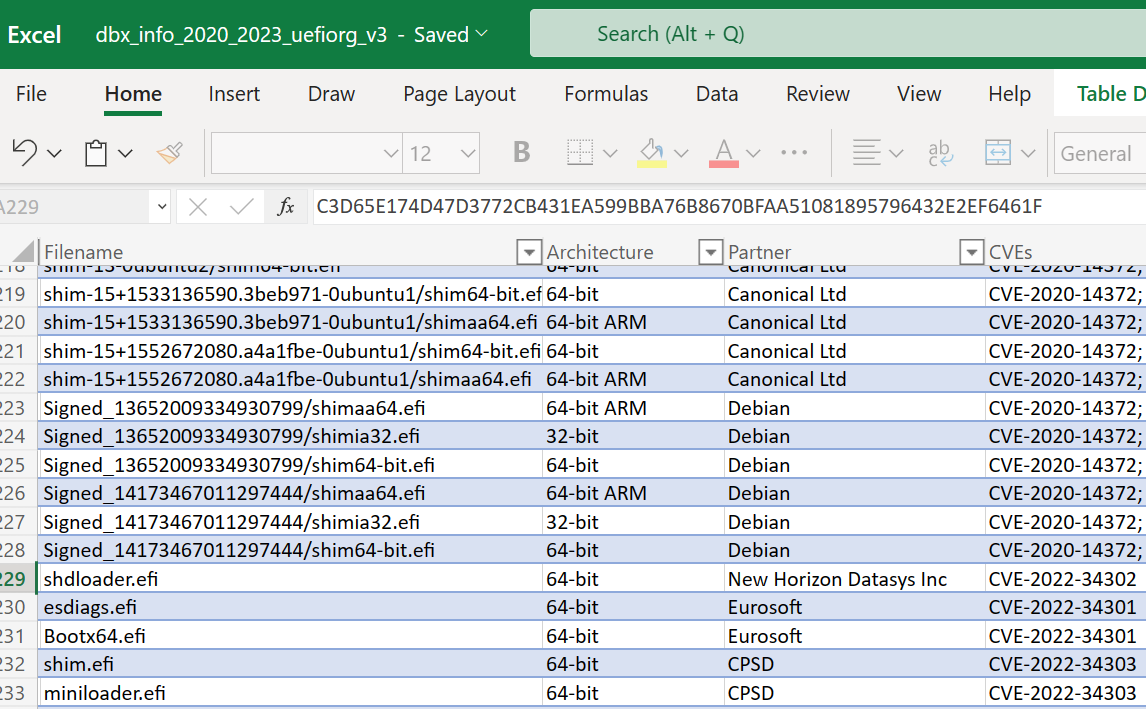The width and height of the screenshot is (1146, 709).
Task: Cancel the formula entry with X
Action: (x=197, y=207)
